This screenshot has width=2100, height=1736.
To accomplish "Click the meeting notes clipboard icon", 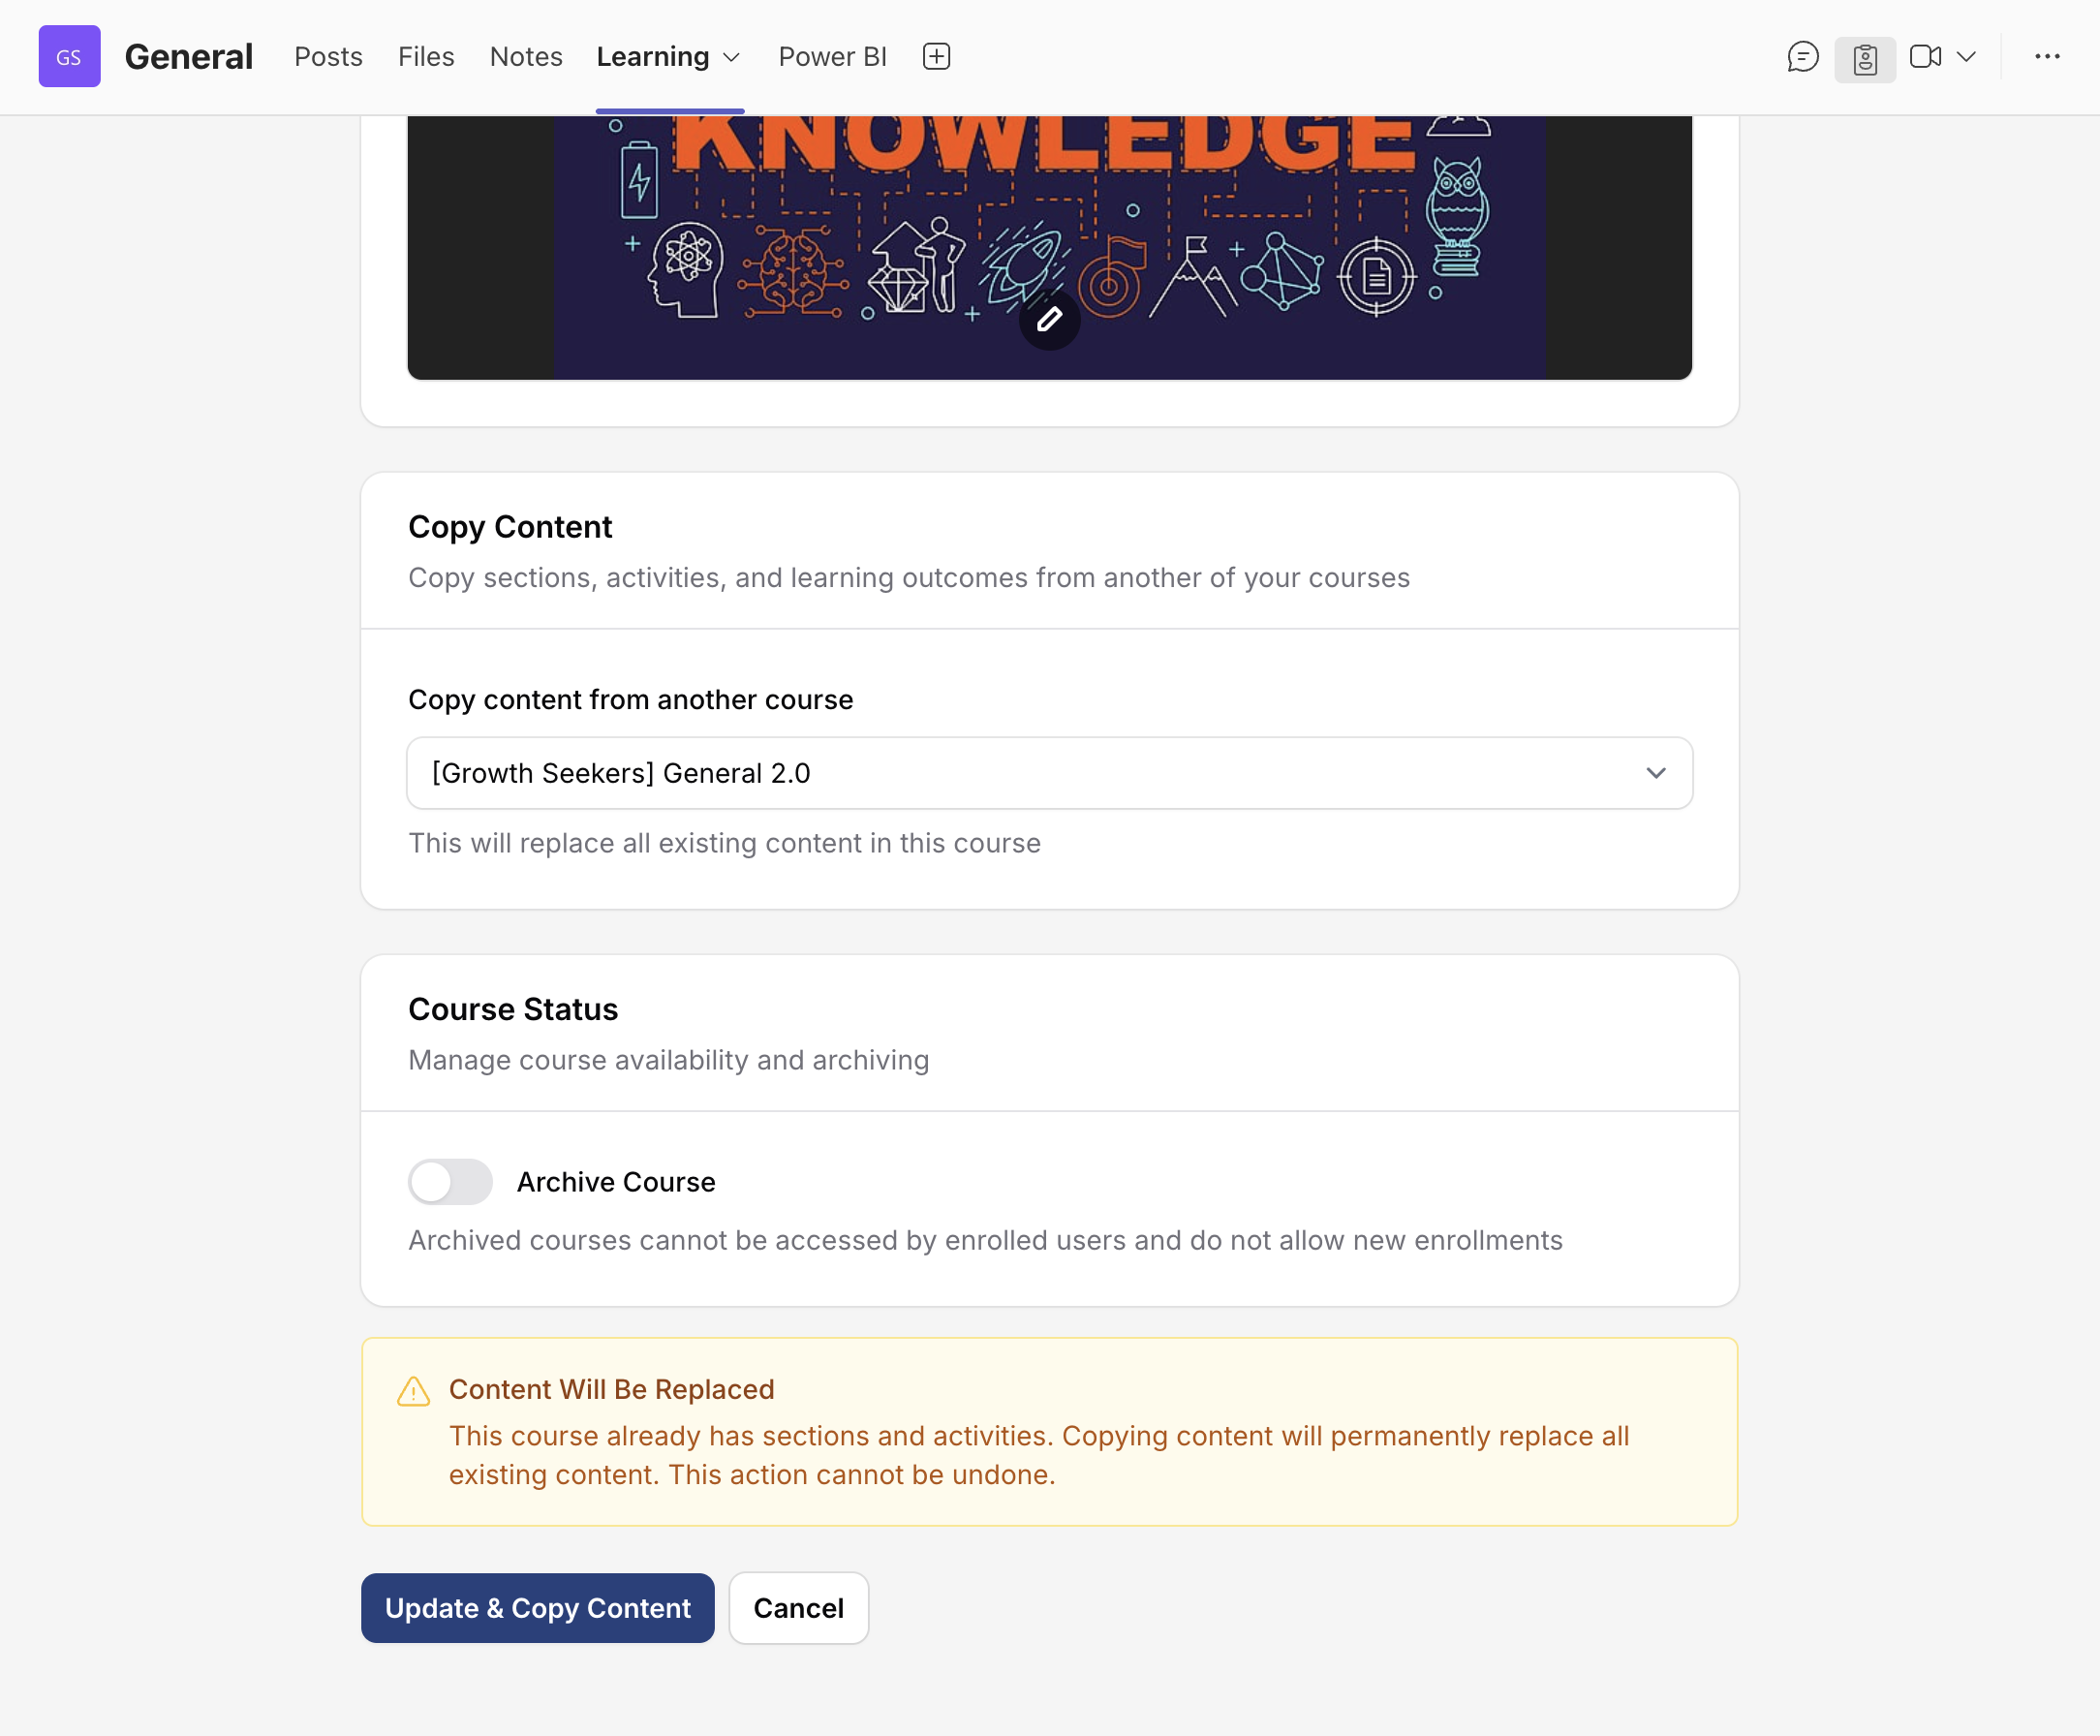I will 1865,59.
